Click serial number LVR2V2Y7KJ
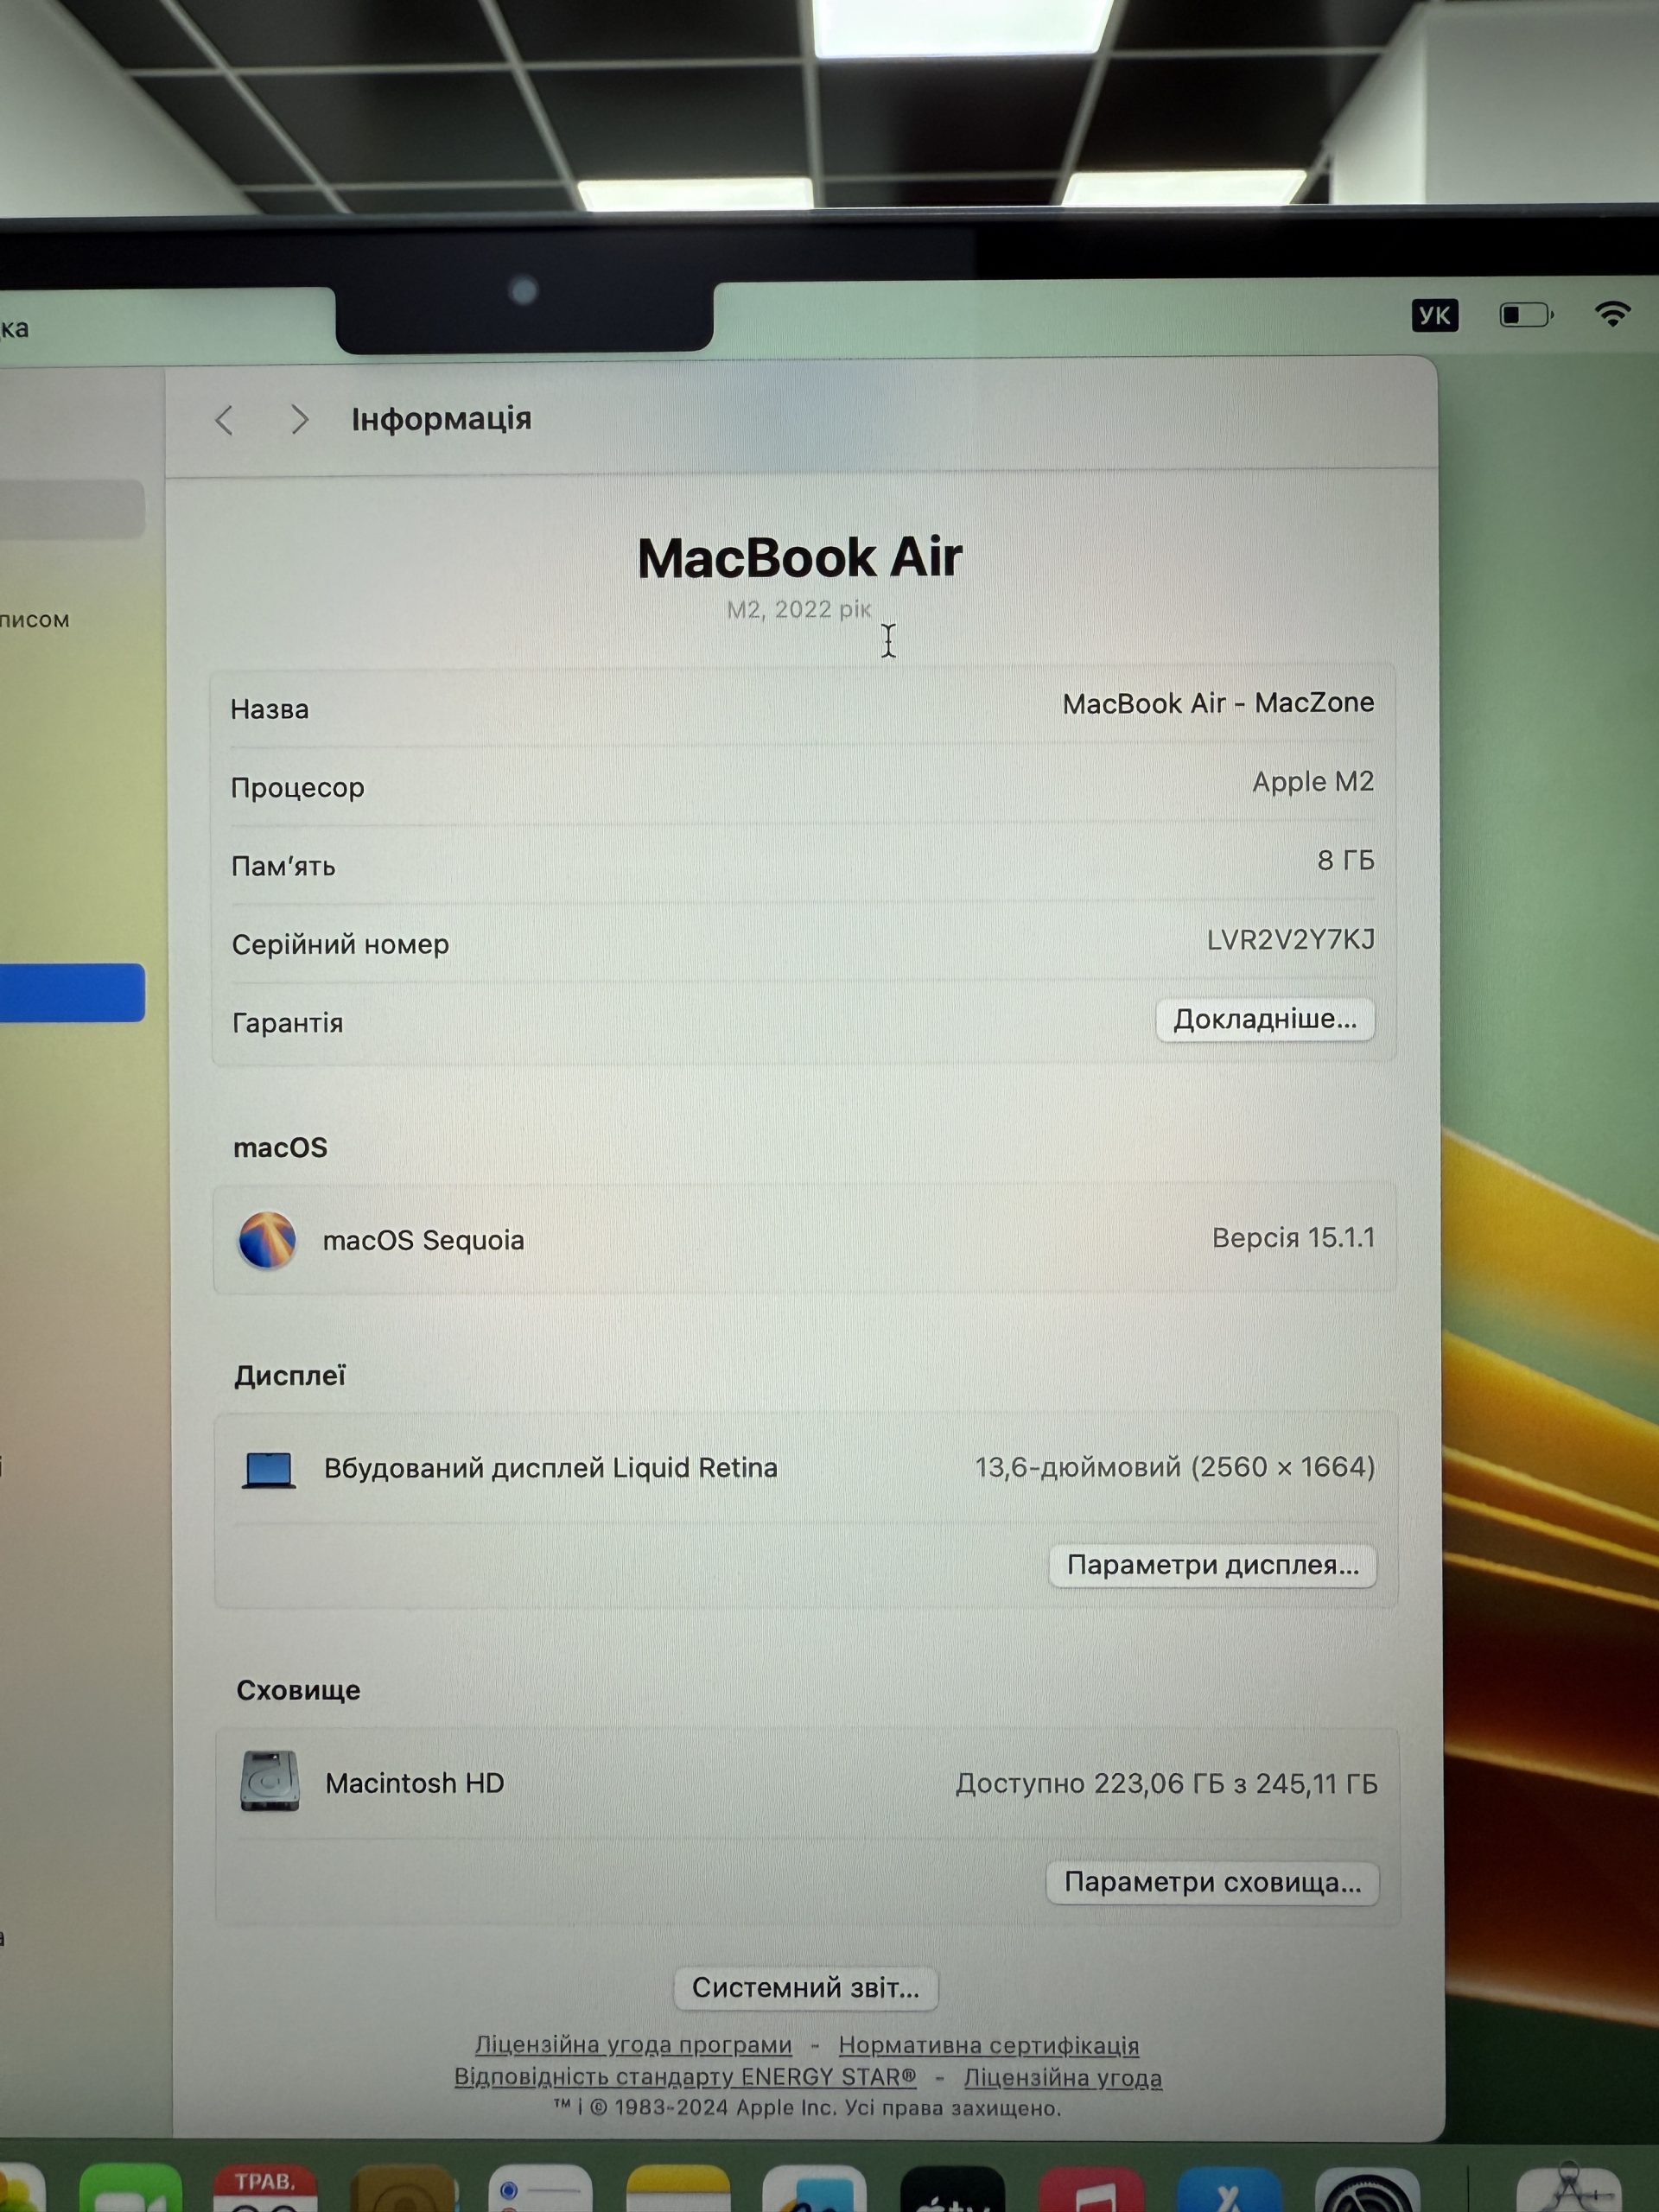The width and height of the screenshot is (1659, 2212). tap(1291, 939)
